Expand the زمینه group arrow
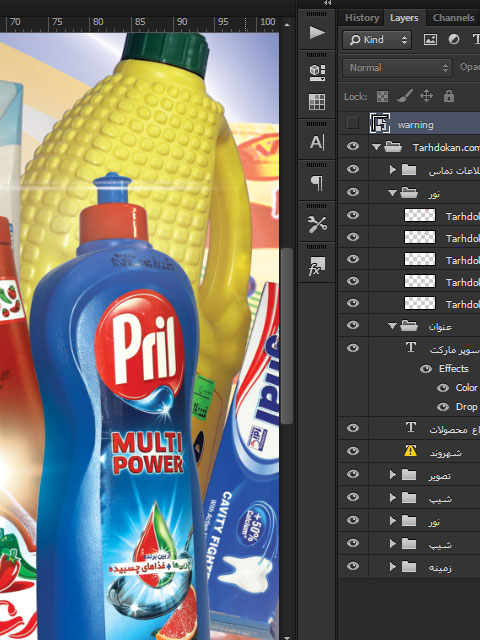 tap(393, 567)
